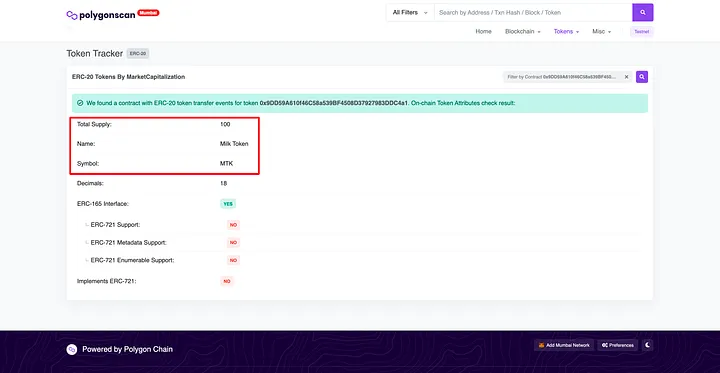The height and width of the screenshot is (373, 720).
Task: Click the ERC-20 badge beside Token Tracker
Action: [138, 54]
